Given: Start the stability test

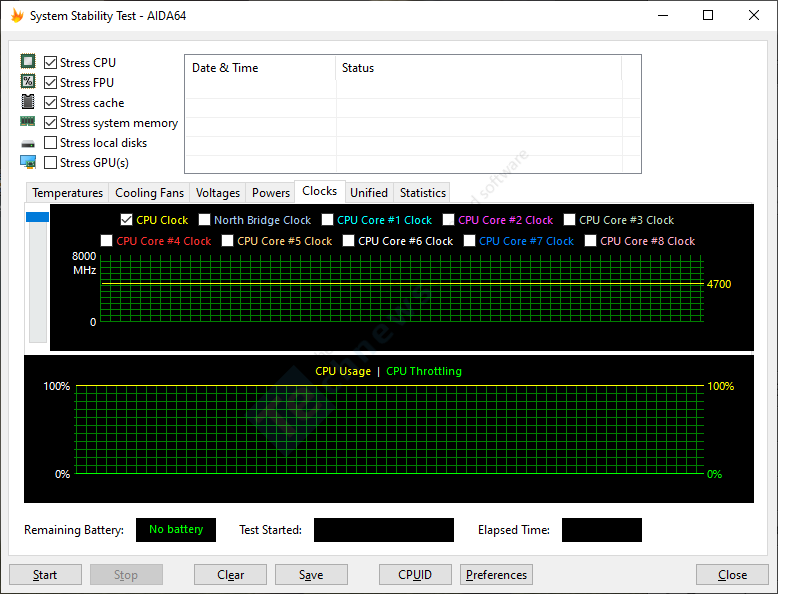Looking at the screenshot, I should pyautogui.click(x=45, y=574).
